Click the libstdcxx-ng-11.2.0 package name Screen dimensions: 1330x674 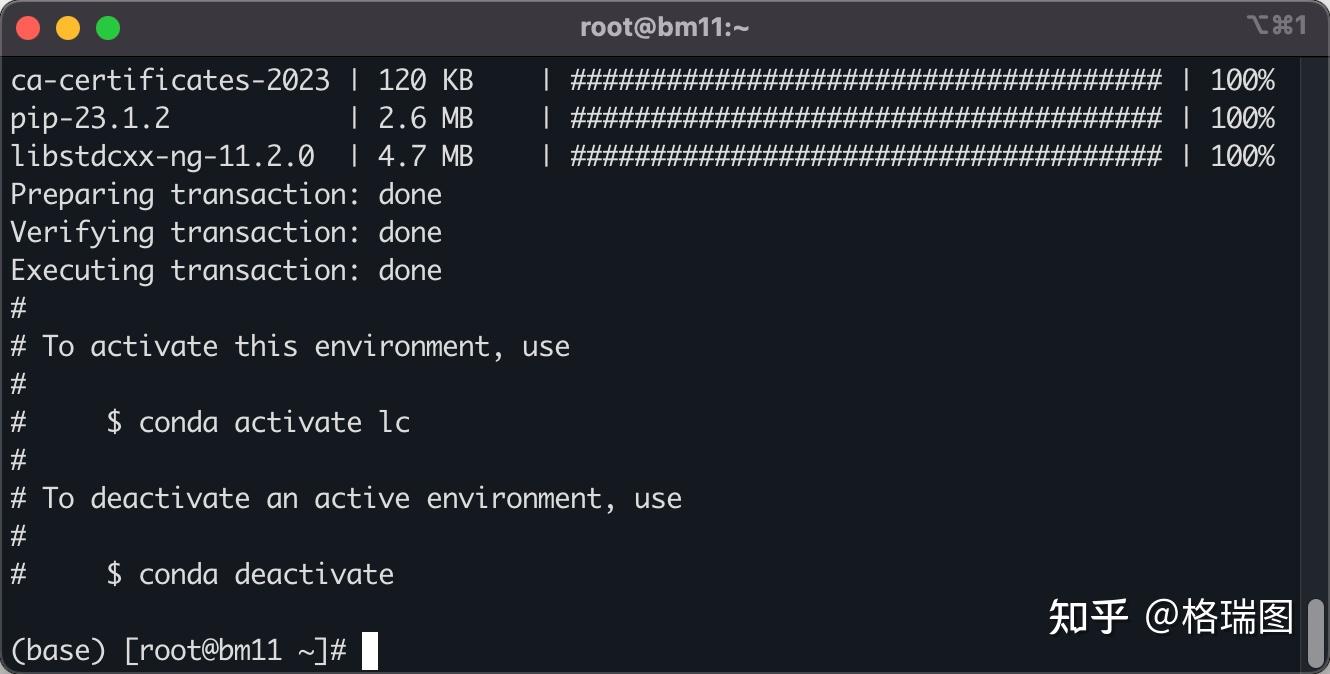[163, 157]
